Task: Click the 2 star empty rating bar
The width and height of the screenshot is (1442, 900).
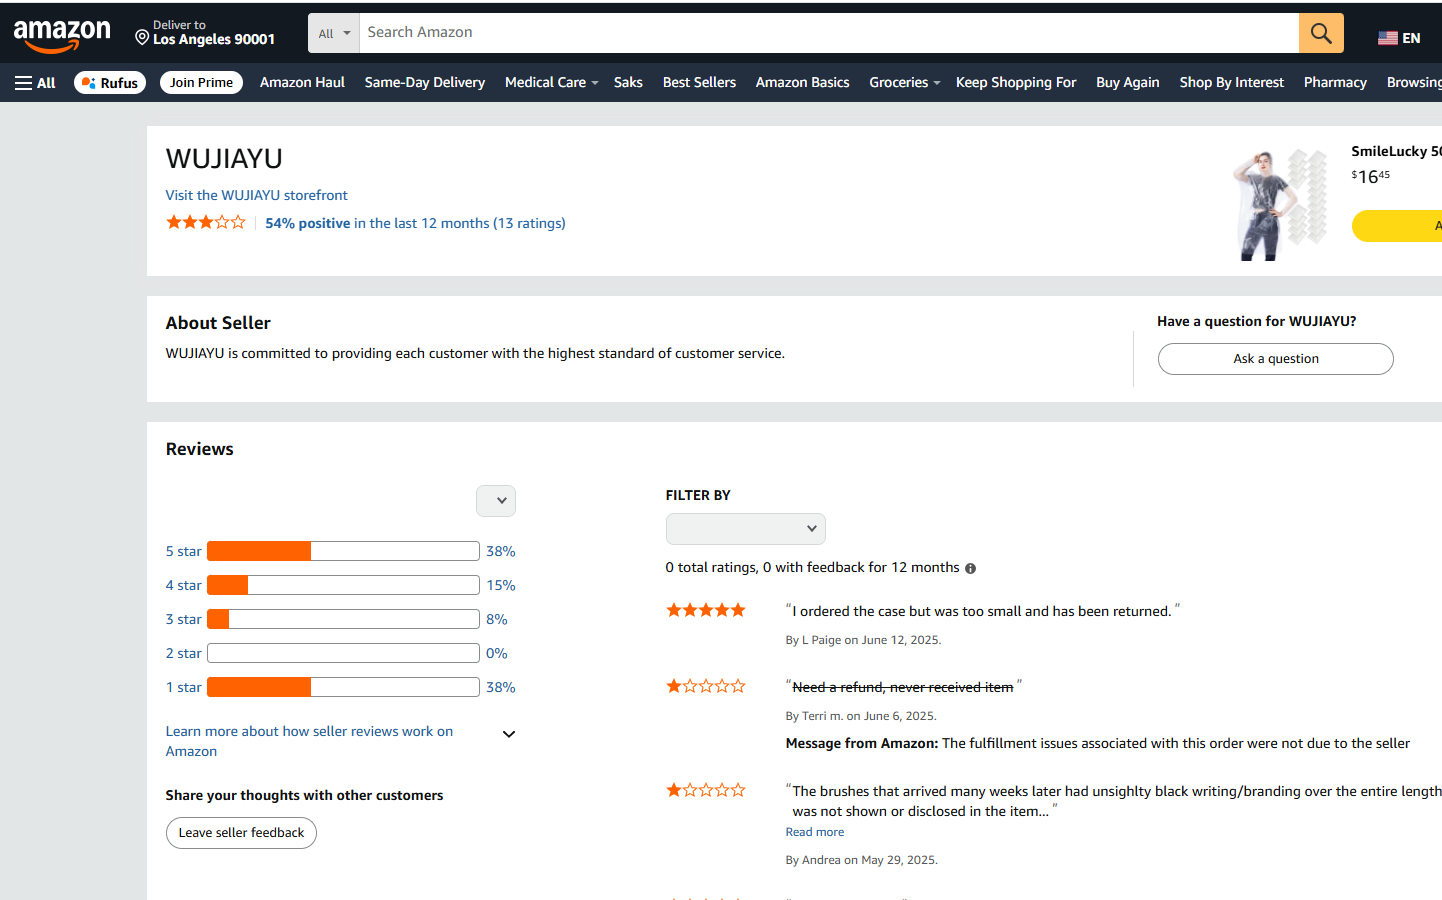Action: click(x=343, y=653)
